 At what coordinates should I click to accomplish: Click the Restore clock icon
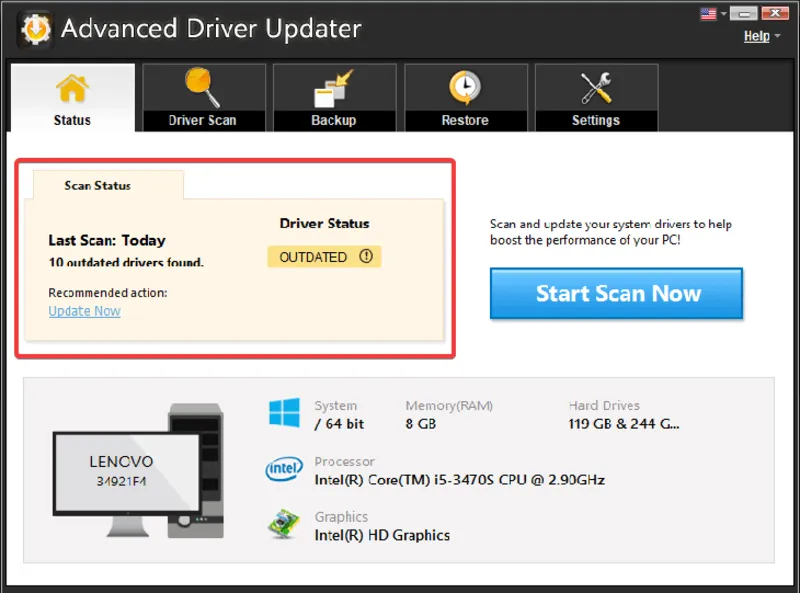tap(465, 87)
